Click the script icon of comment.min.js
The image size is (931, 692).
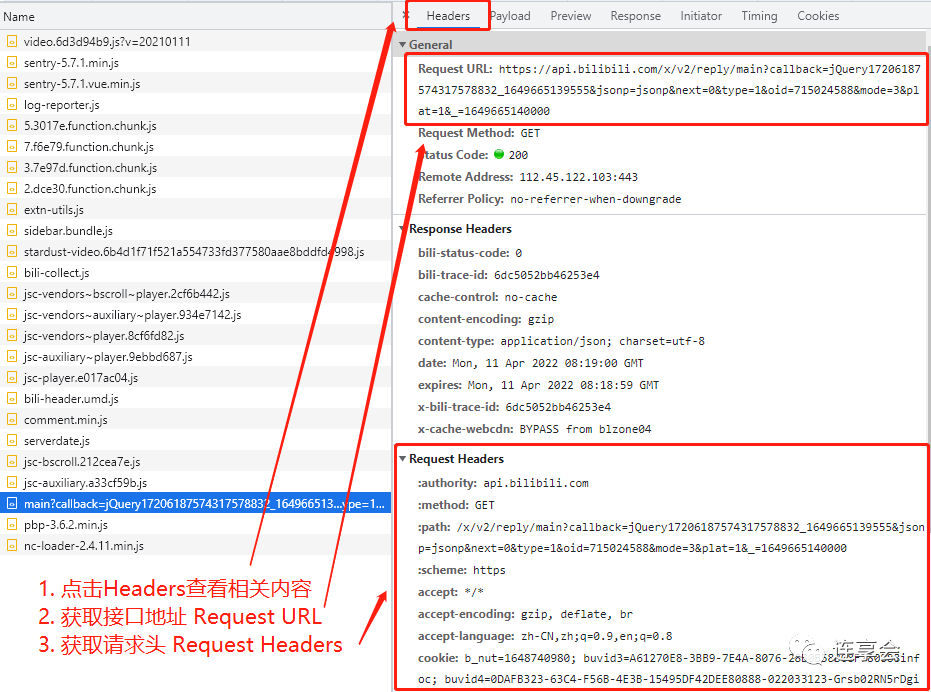(x=11, y=420)
